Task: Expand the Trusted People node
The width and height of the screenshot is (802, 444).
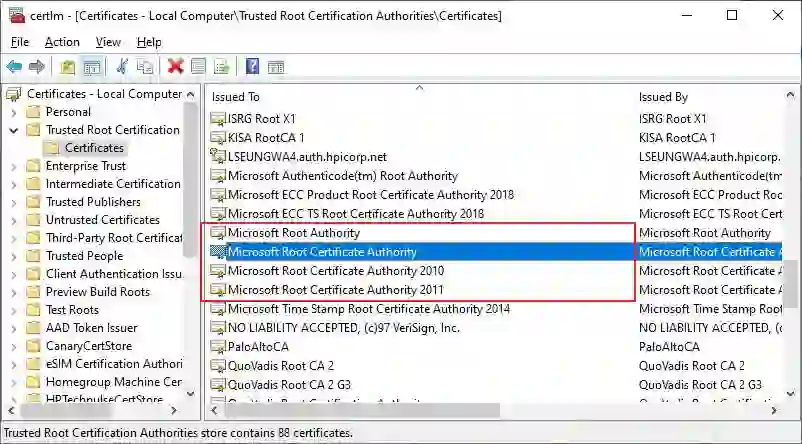Action: (14, 256)
